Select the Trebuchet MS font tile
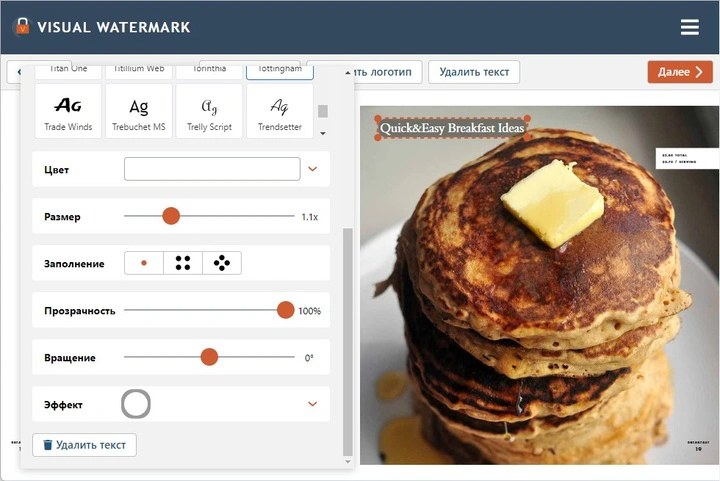720x481 pixels. (139, 111)
